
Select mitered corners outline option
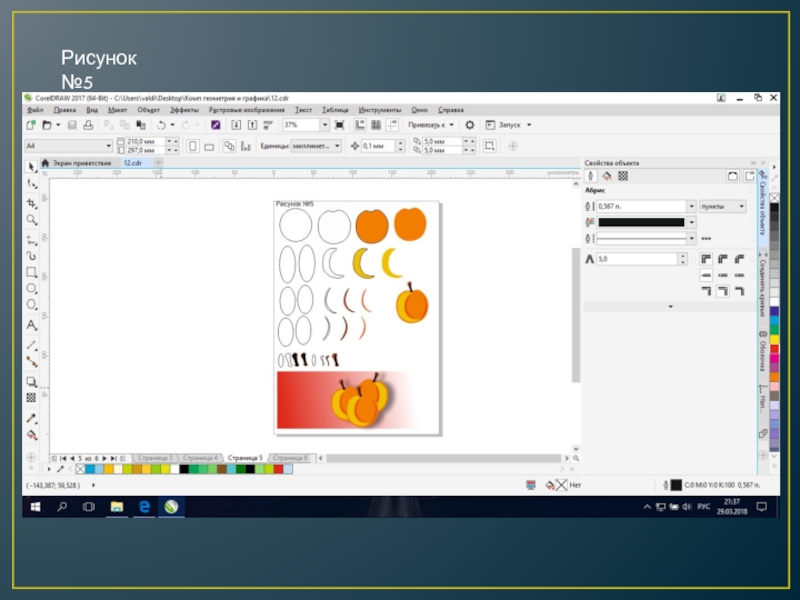pos(706,259)
